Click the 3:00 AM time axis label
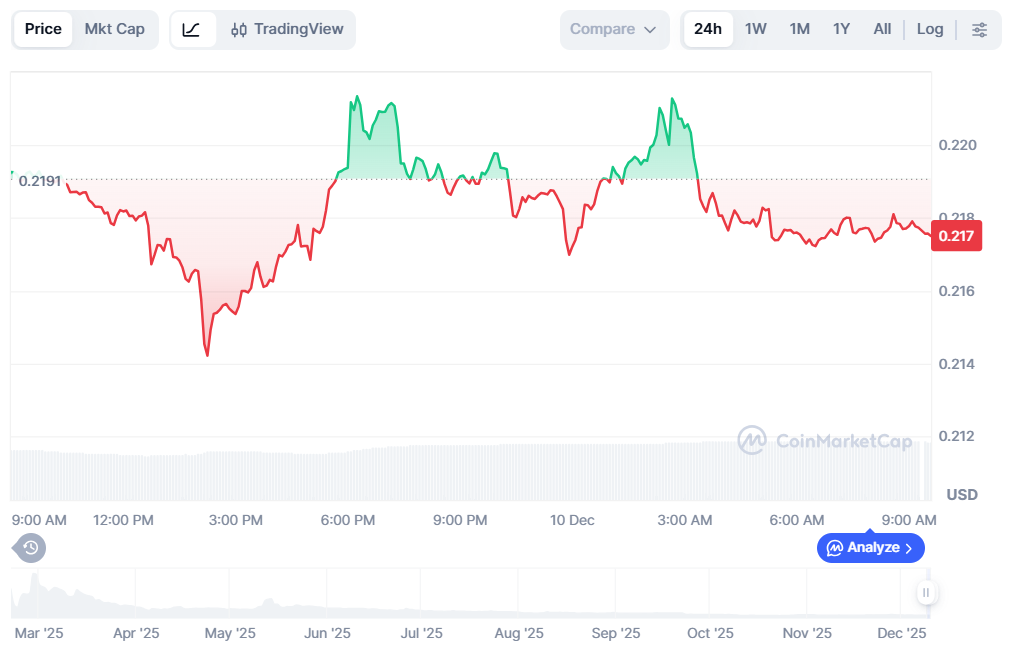The width and height of the screenshot is (1009, 646). (685, 520)
